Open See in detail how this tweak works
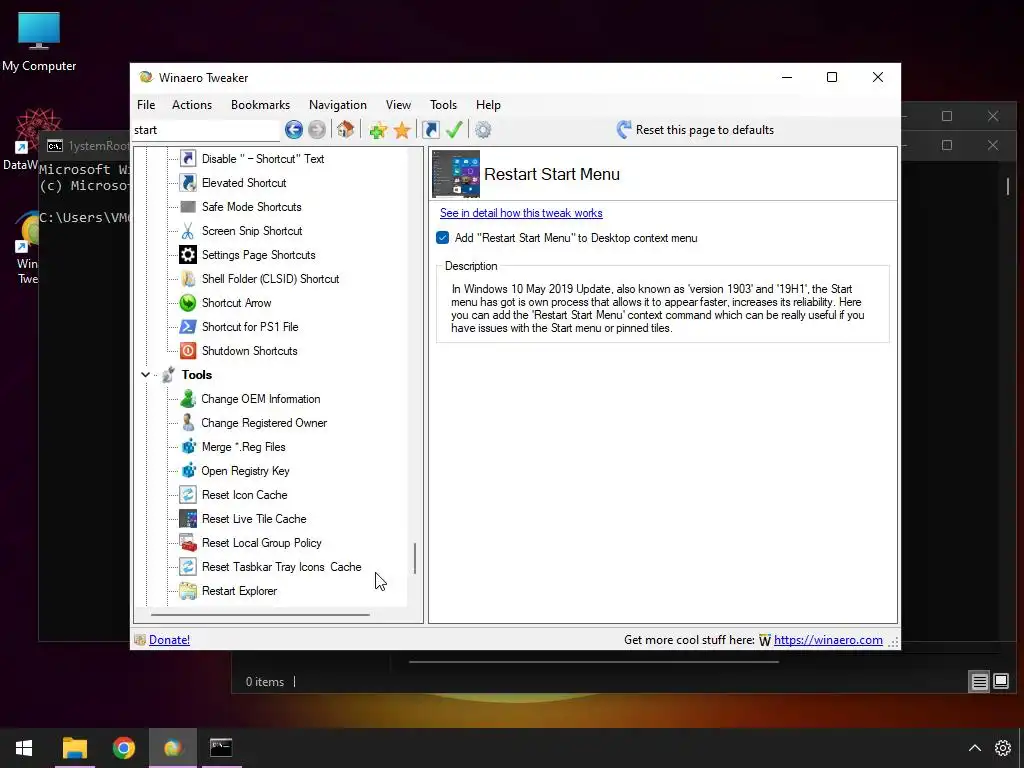The width and height of the screenshot is (1024, 768). pos(521,213)
